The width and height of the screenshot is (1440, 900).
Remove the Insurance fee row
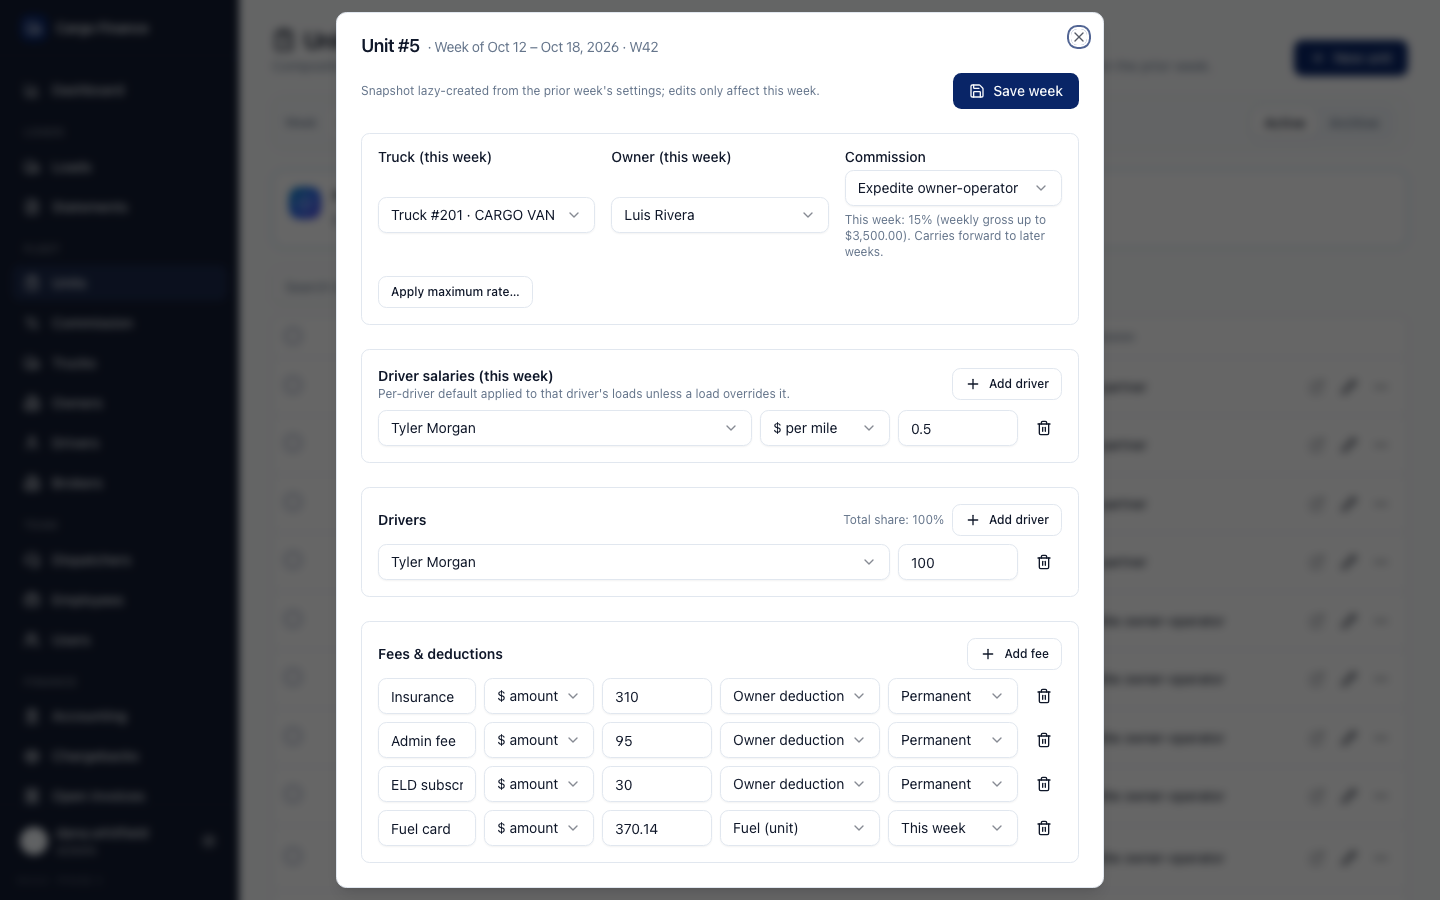(1044, 696)
